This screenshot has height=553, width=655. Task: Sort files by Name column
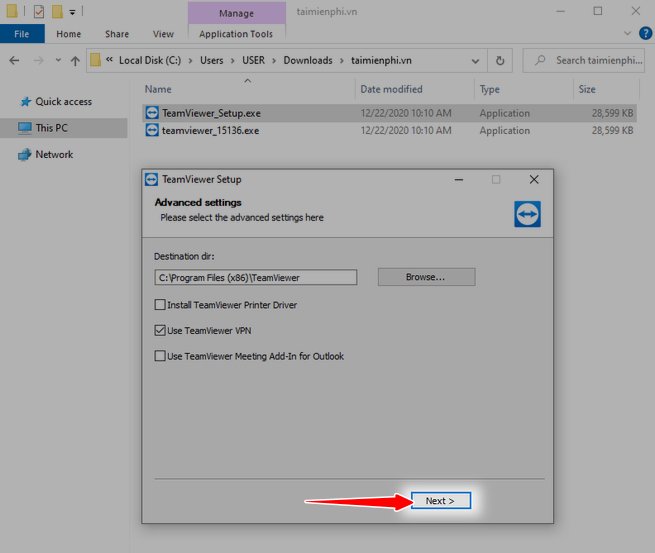coord(158,89)
